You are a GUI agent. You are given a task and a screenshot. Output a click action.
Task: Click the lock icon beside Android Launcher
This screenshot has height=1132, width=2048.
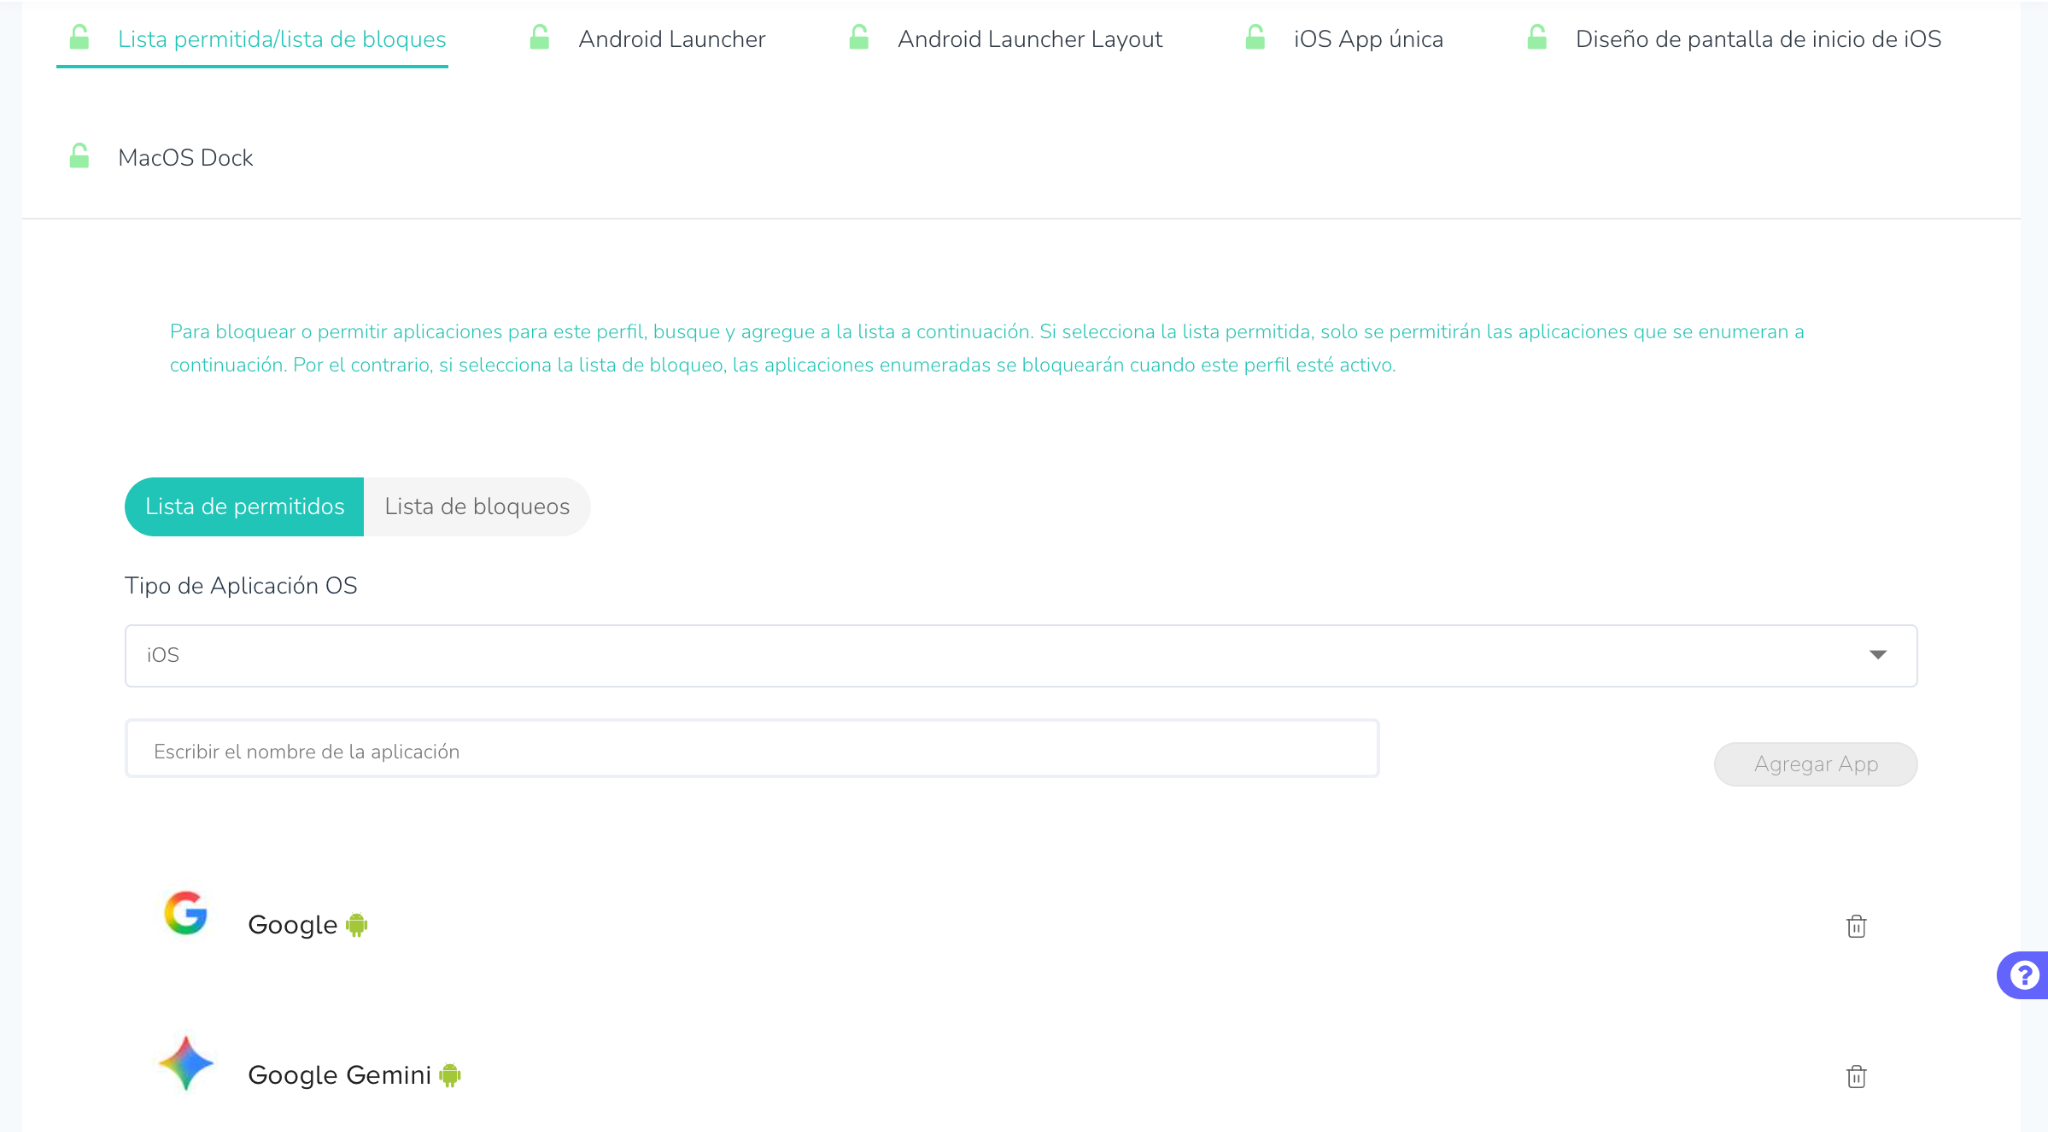coord(539,38)
